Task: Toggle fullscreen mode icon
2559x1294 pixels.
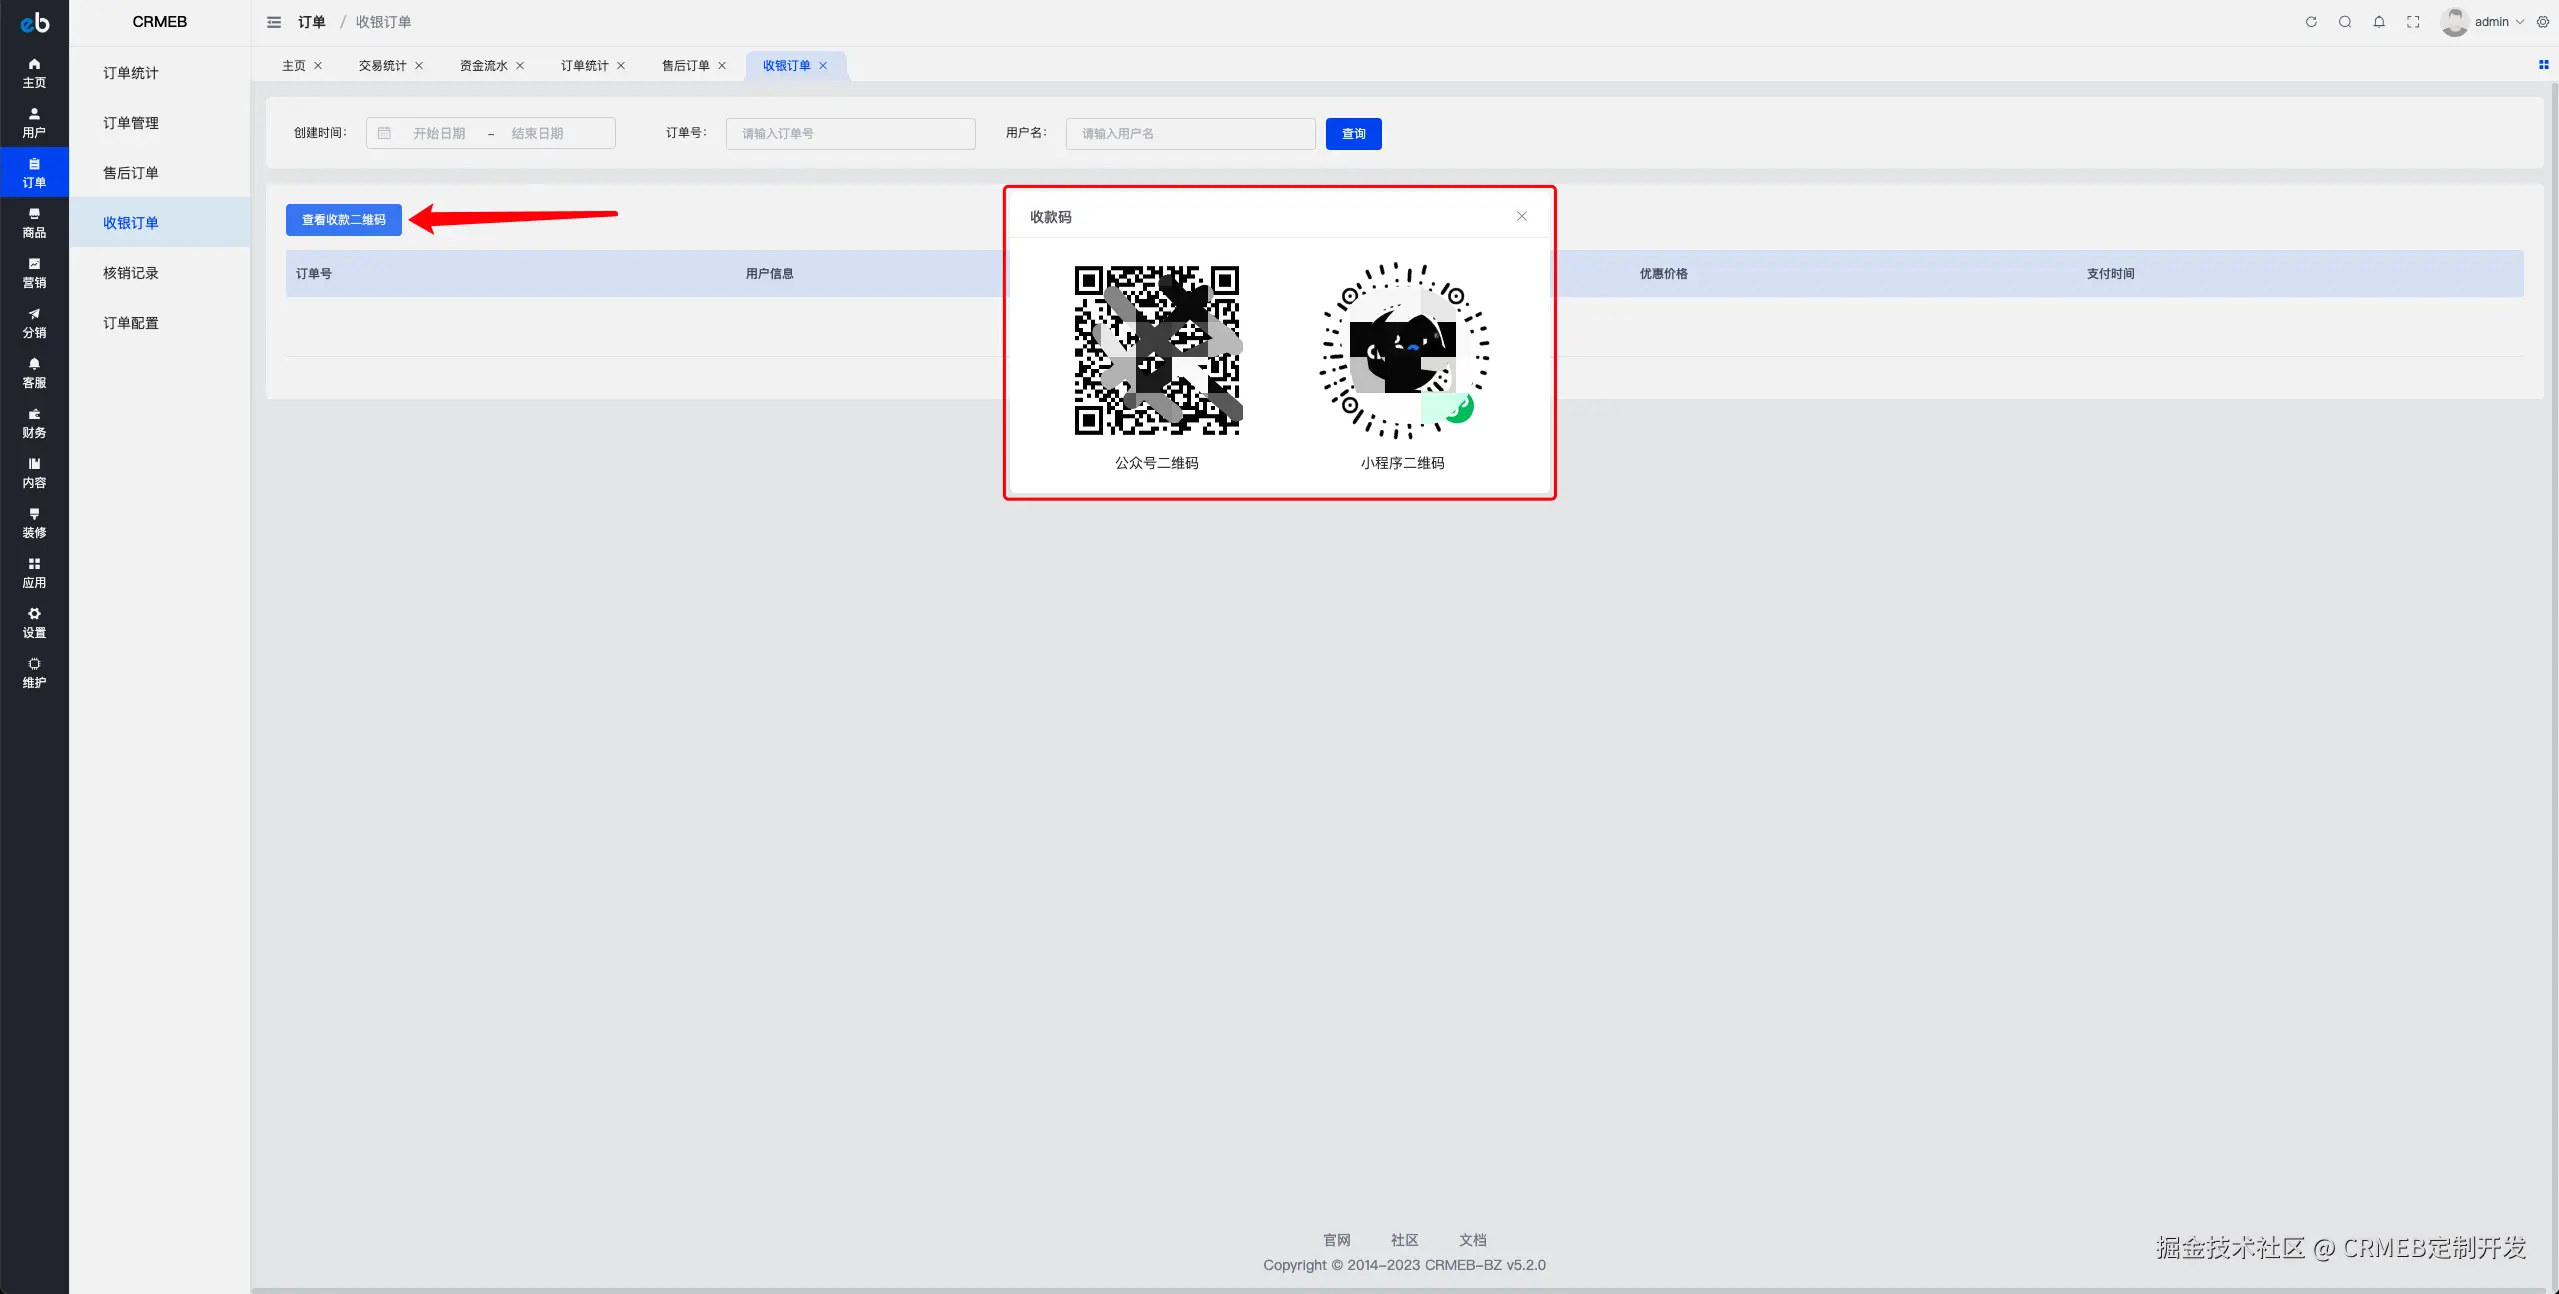Action: pyautogui.click(x=2413, y=22)
